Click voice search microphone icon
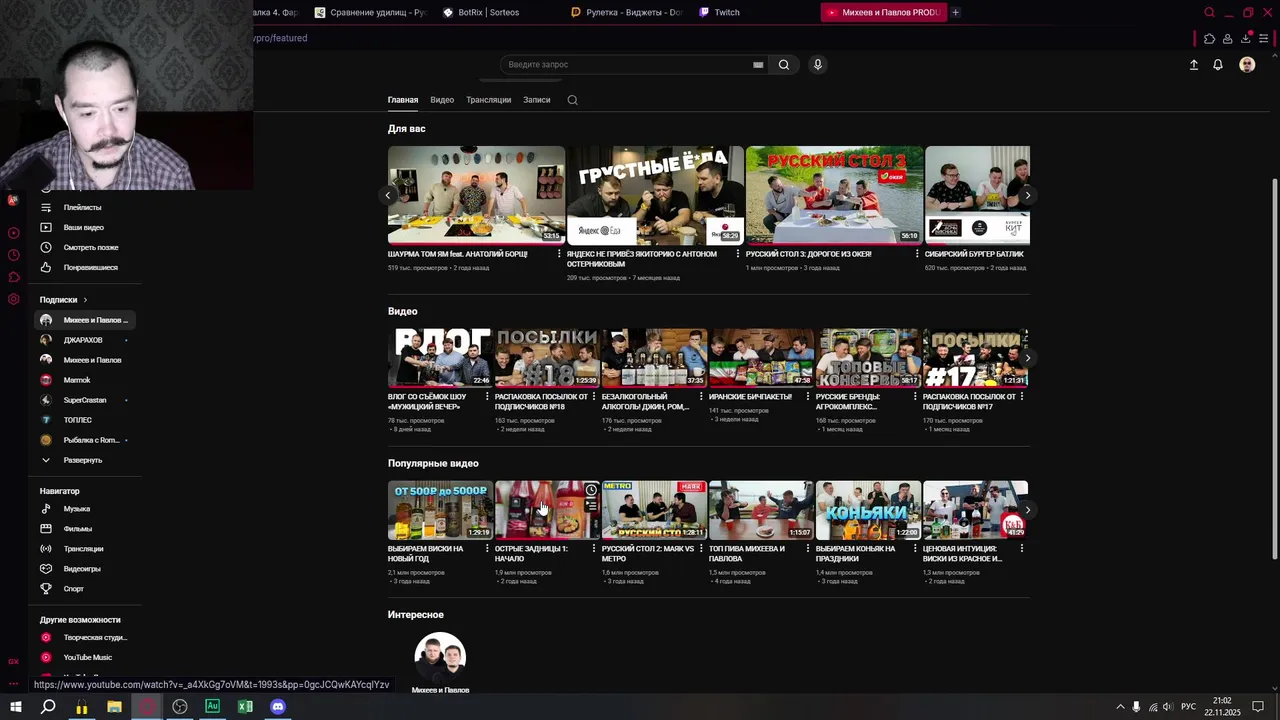This screenshot has height=720, width=1280. coord(817,65)
